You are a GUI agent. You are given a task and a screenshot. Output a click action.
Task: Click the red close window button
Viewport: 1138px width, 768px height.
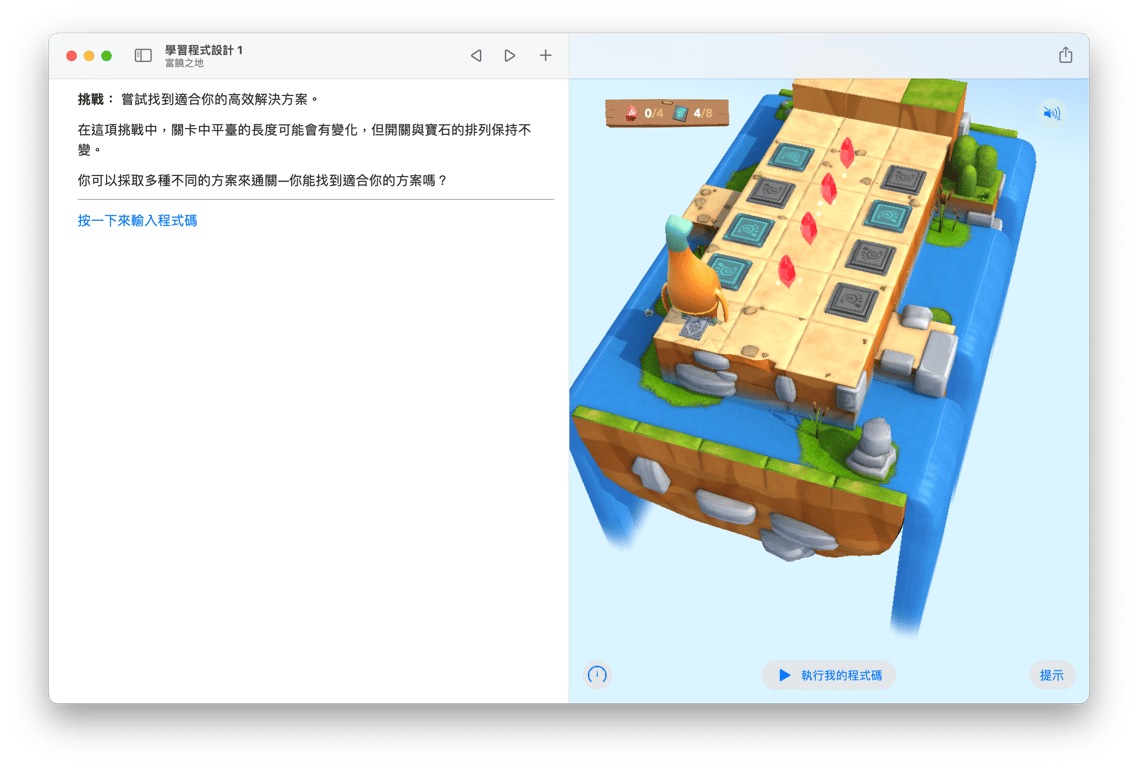pyautogui.click(x=71, y=56)
